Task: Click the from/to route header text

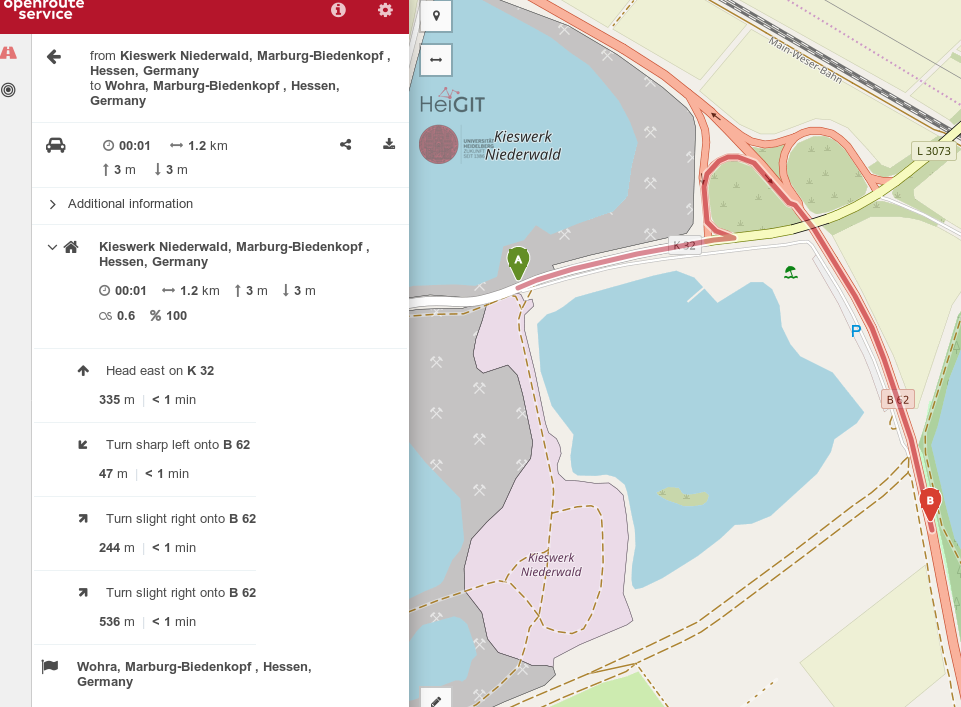Action: [240, 78]
